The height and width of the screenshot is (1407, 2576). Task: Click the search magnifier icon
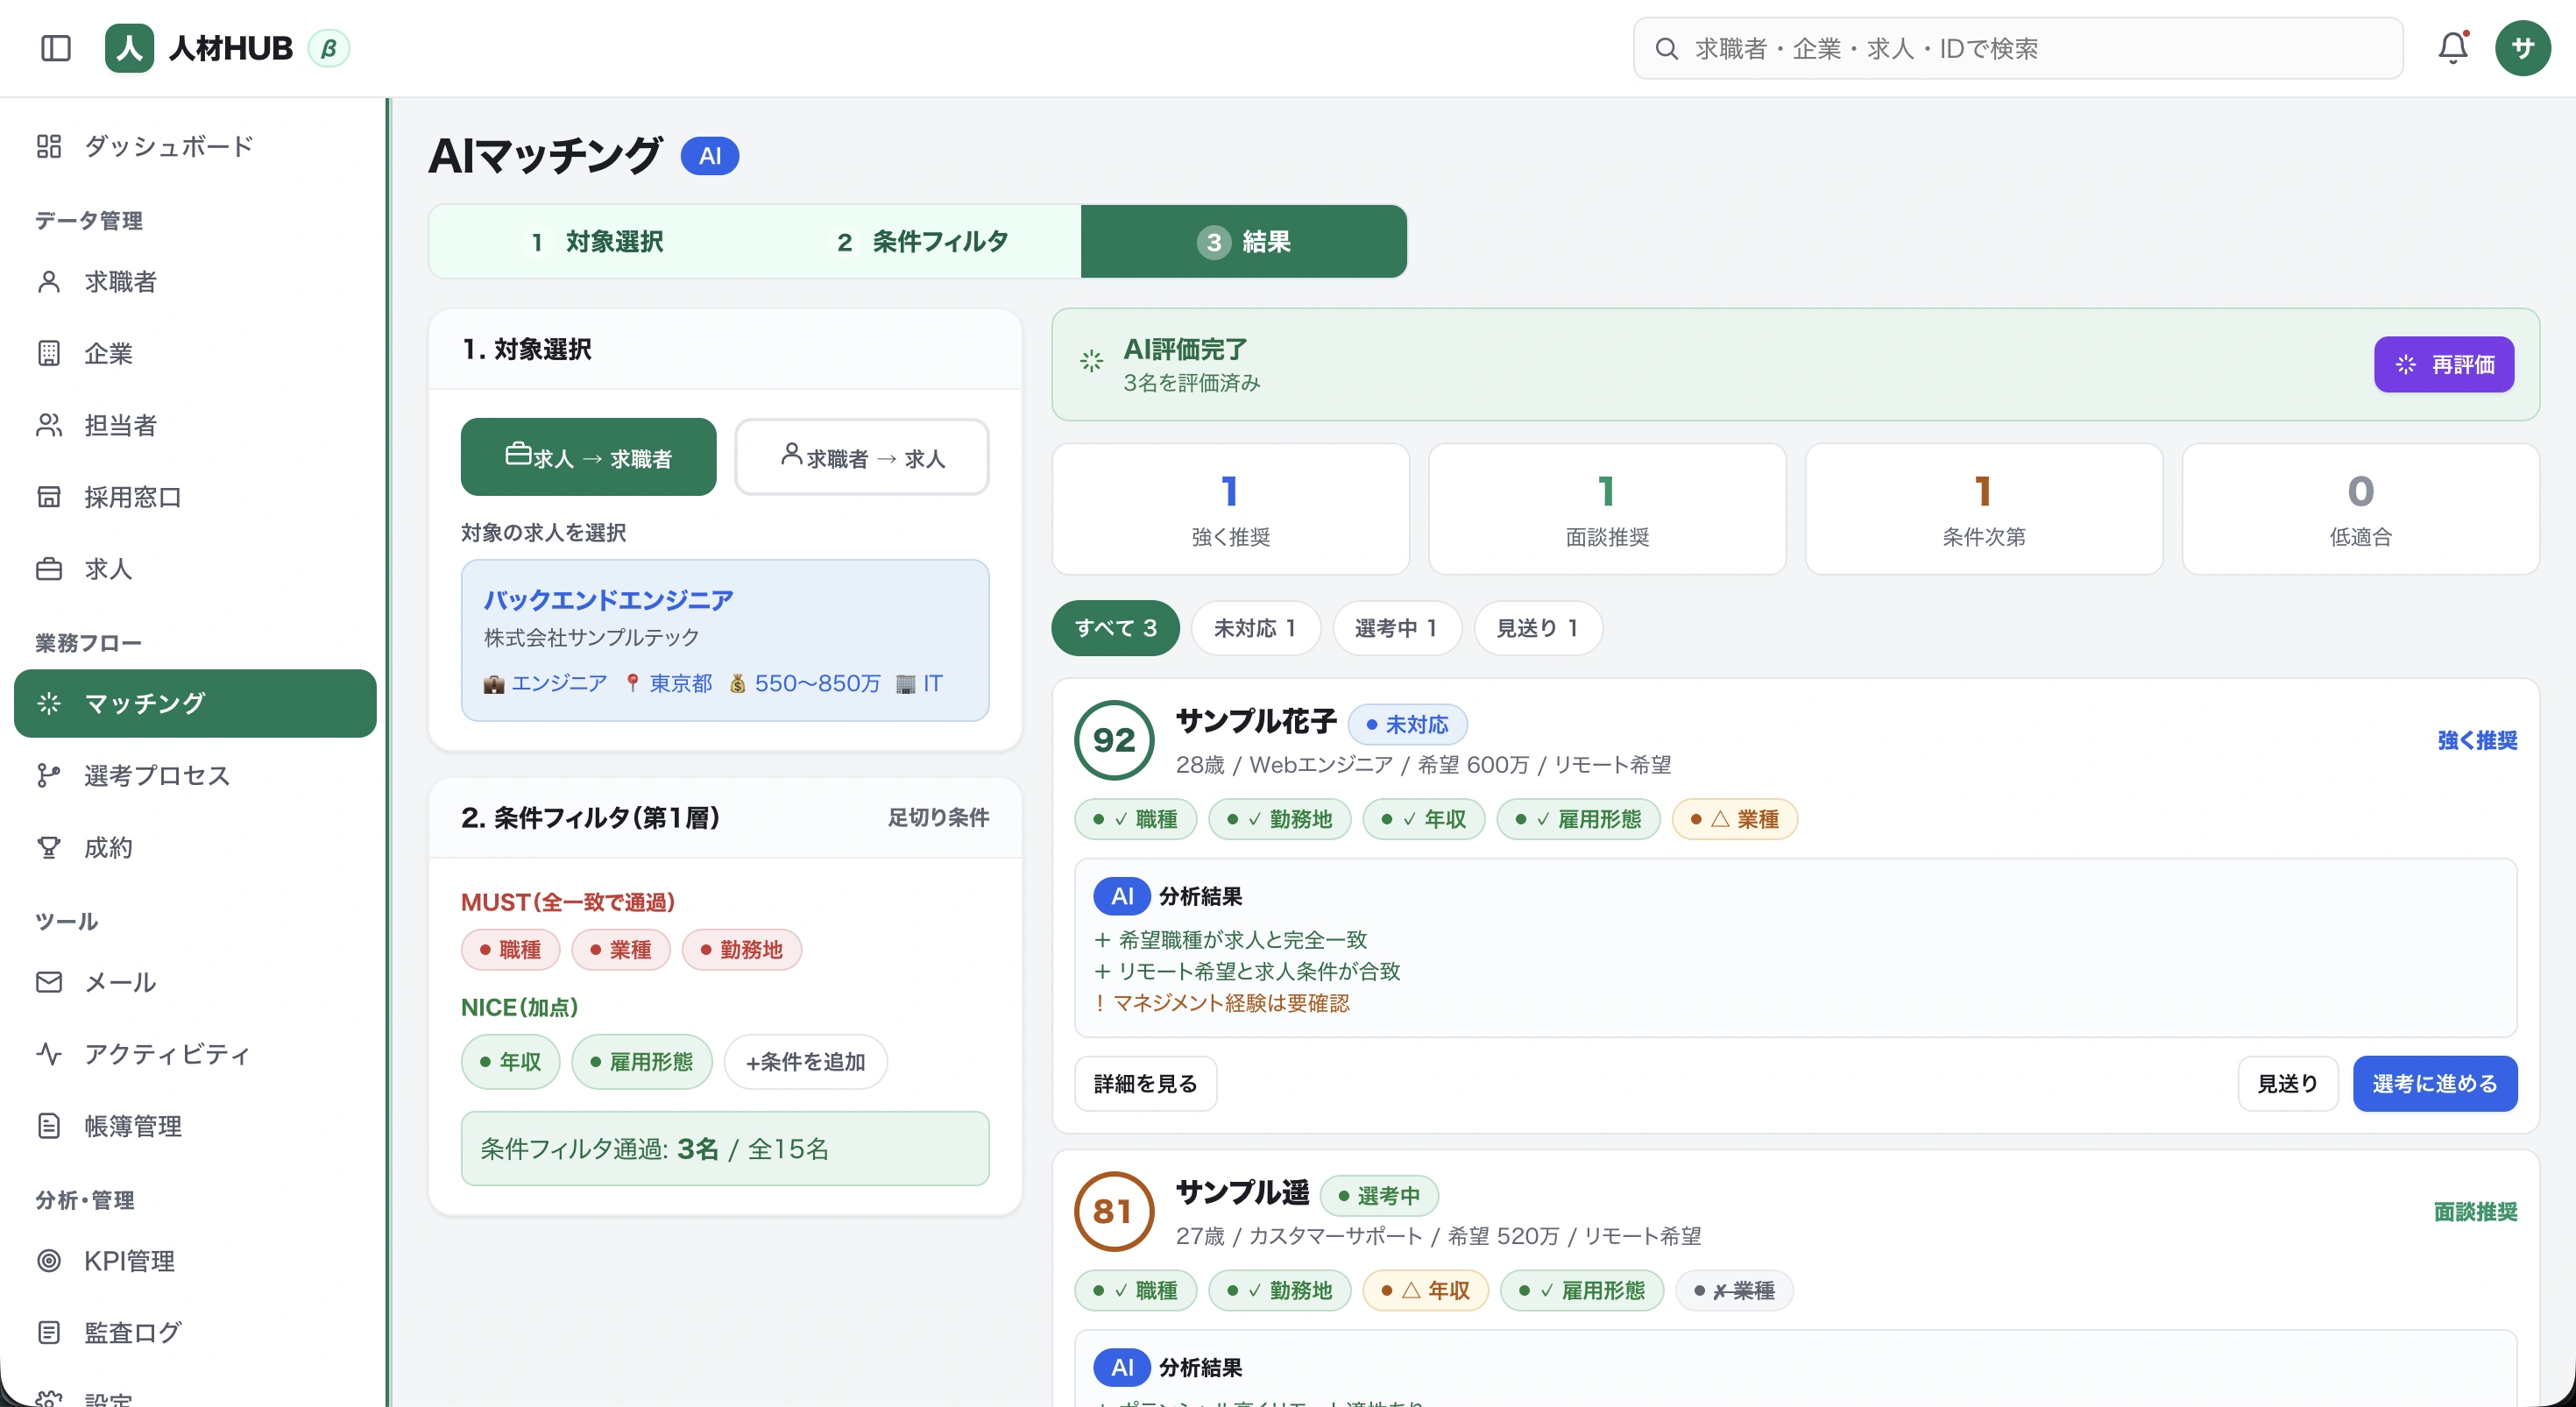(x=1666, y=48)
